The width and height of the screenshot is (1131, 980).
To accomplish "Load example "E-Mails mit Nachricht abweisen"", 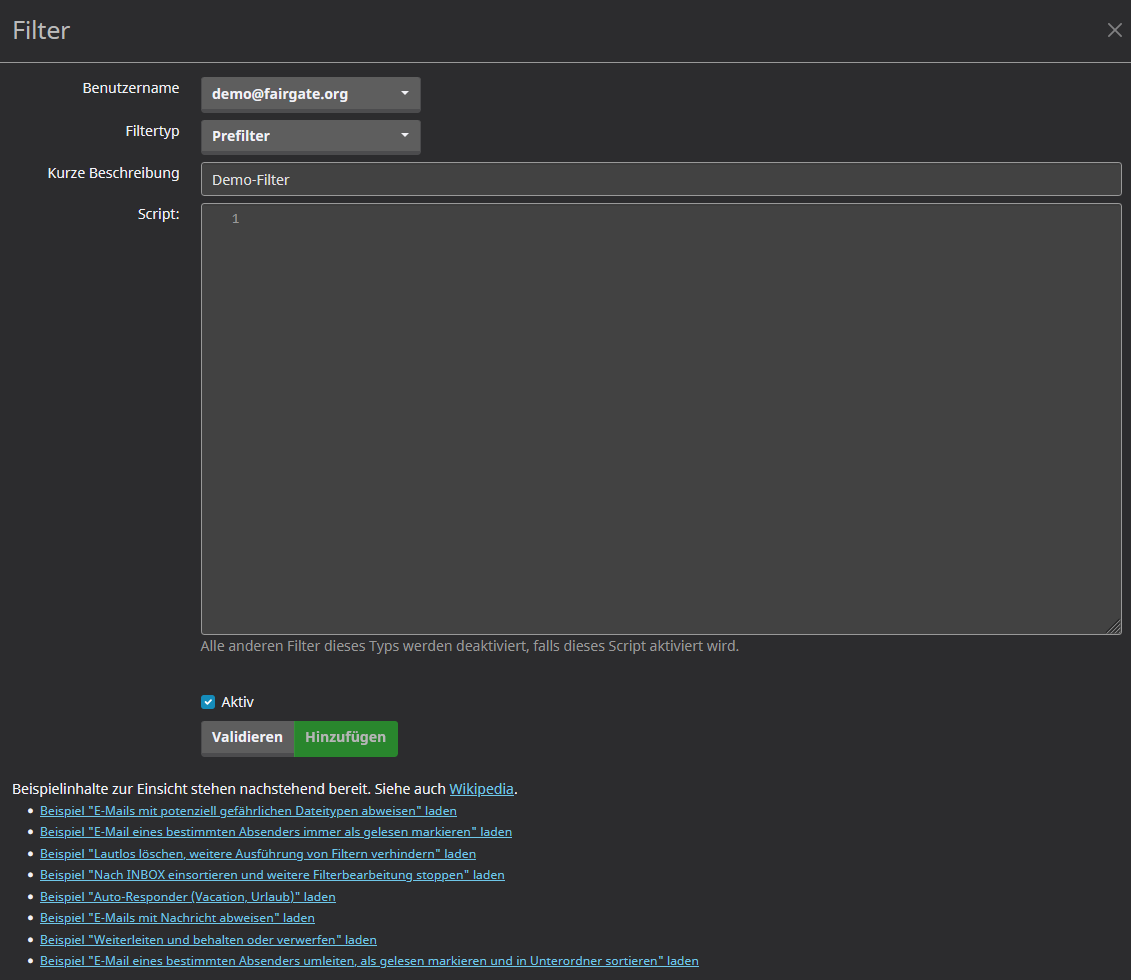I will click(x=177, y=918).
